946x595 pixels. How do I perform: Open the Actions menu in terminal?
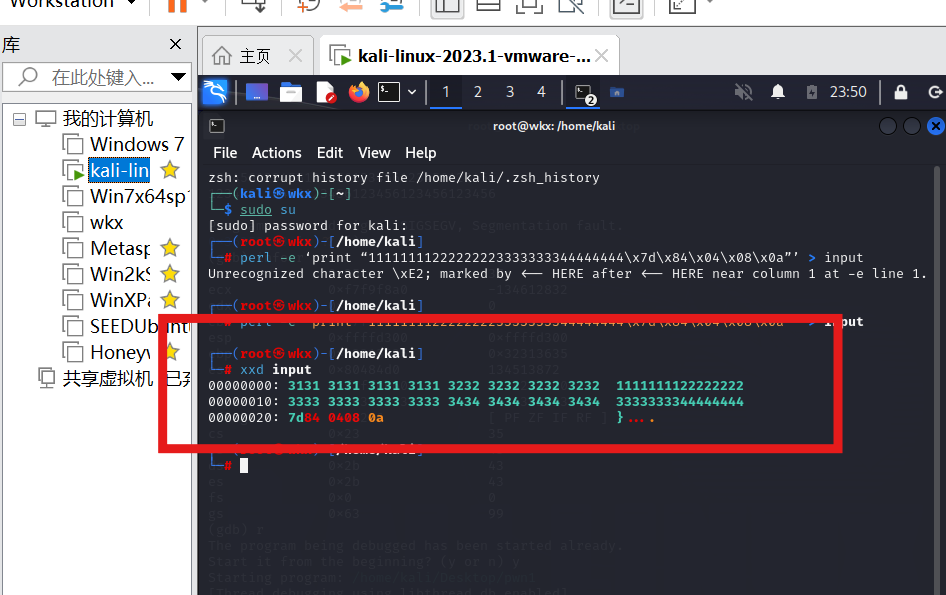[x=276, y=153]
